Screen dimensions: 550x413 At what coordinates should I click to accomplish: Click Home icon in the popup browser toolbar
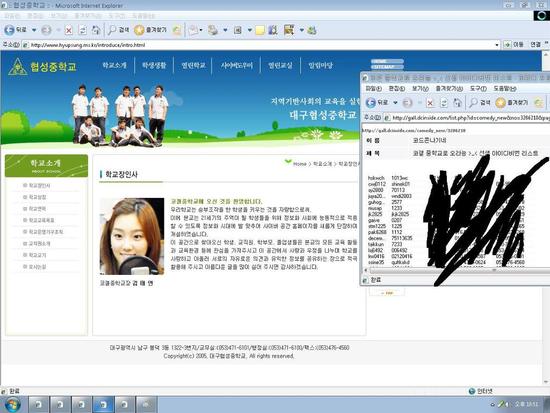(x=457, y=102)
